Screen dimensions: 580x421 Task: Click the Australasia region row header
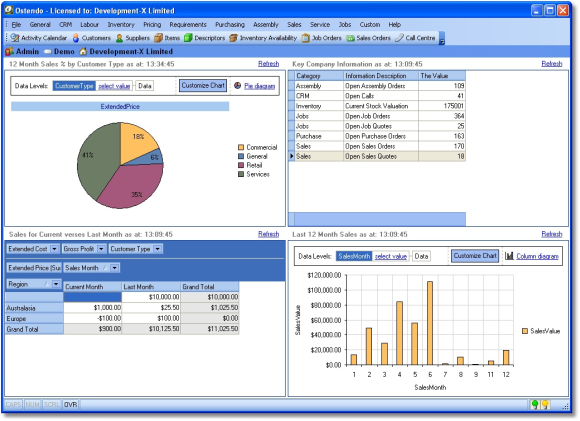tap(34, 308)
